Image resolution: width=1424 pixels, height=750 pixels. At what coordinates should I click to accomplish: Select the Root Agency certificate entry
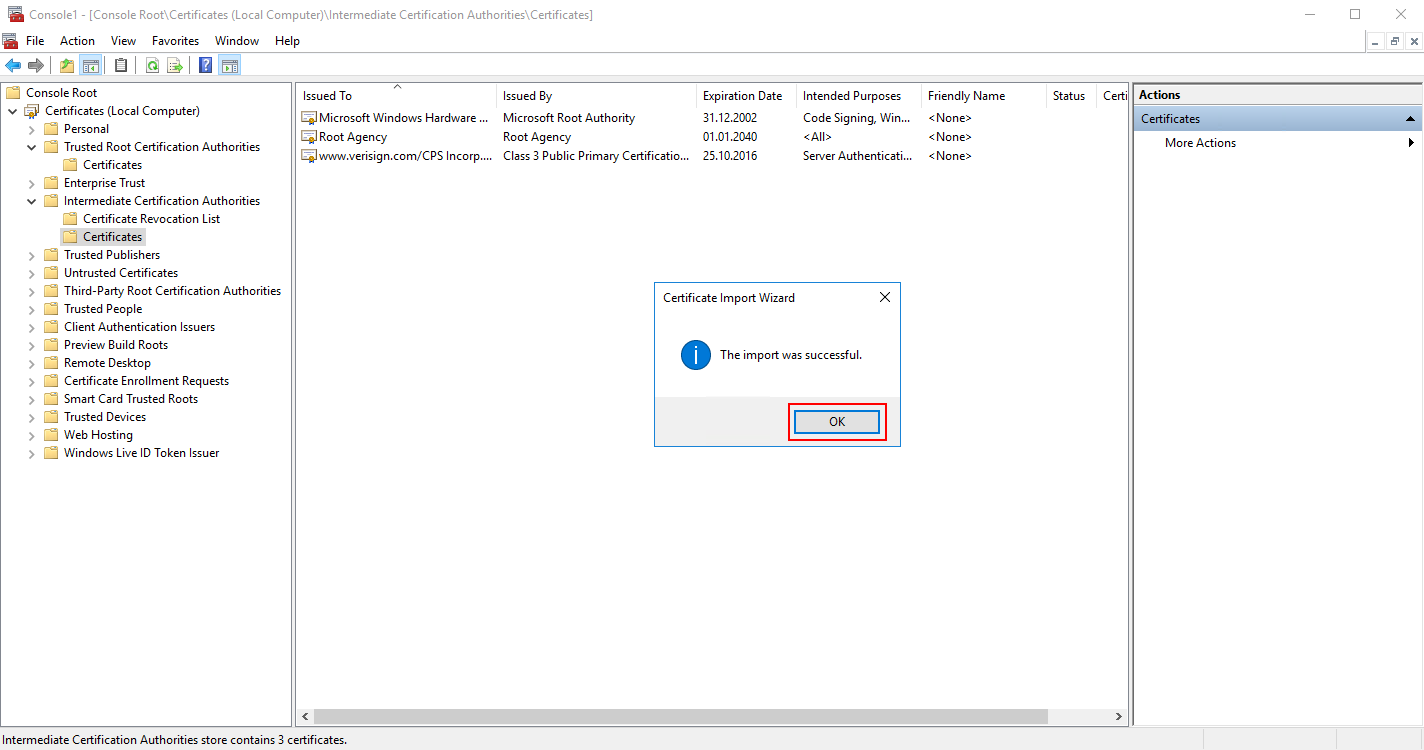pyautogui.click(x=352, y=136)
